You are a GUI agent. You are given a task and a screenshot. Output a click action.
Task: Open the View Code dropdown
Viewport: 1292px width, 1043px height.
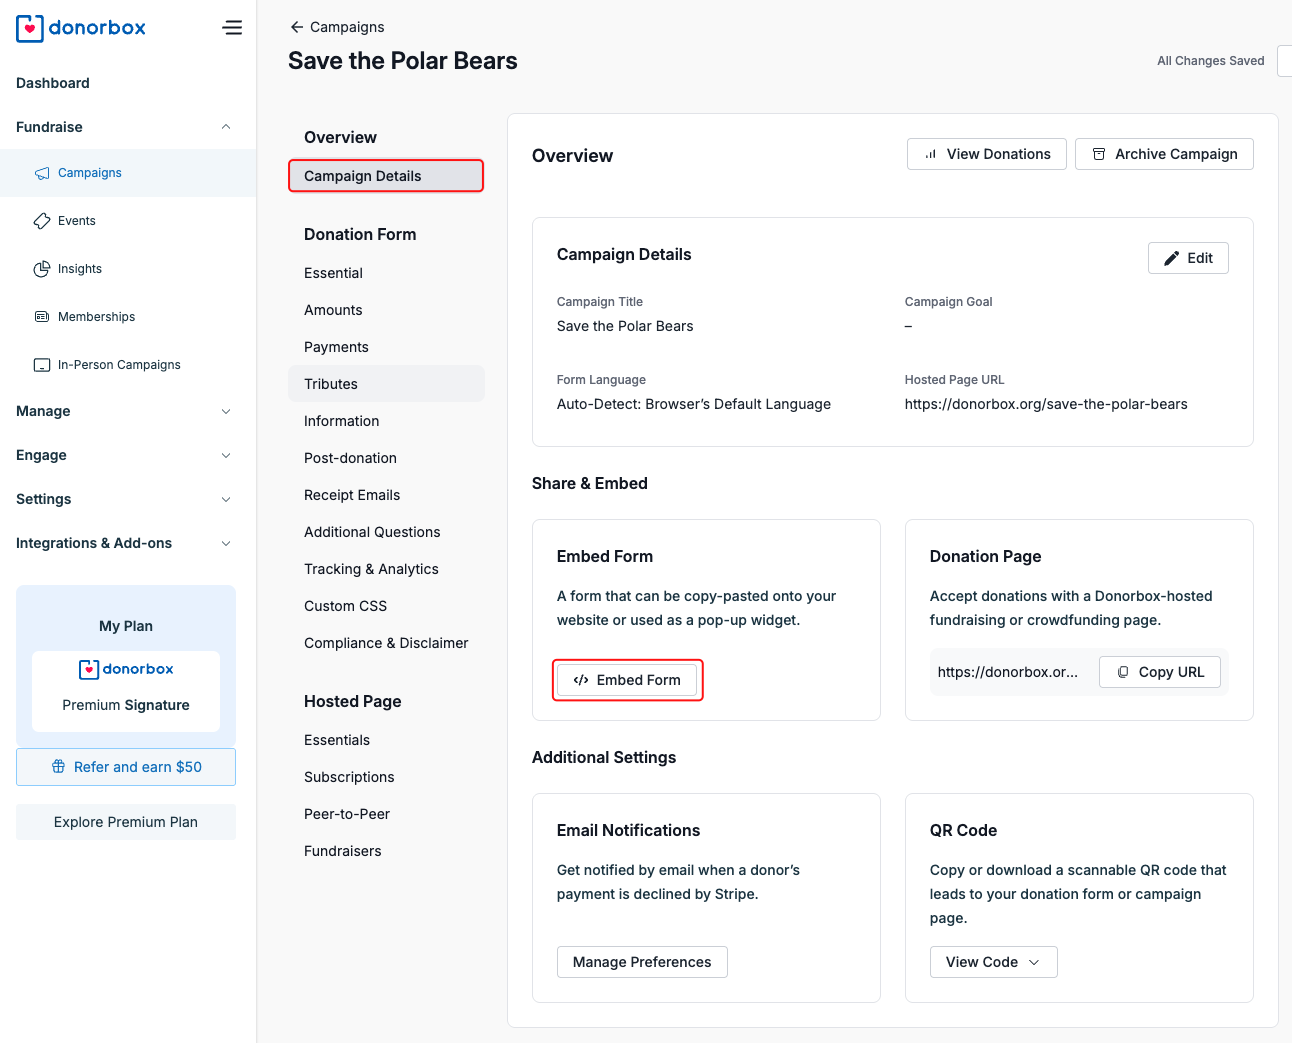(x=993, y=962)
